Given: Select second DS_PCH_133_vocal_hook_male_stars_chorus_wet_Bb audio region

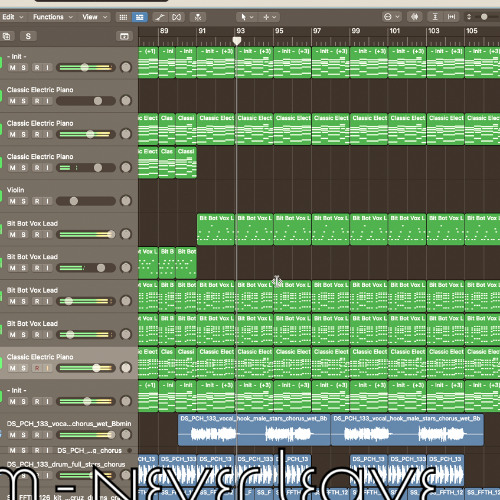Looking at the screenshot, I should pos(407,430).
